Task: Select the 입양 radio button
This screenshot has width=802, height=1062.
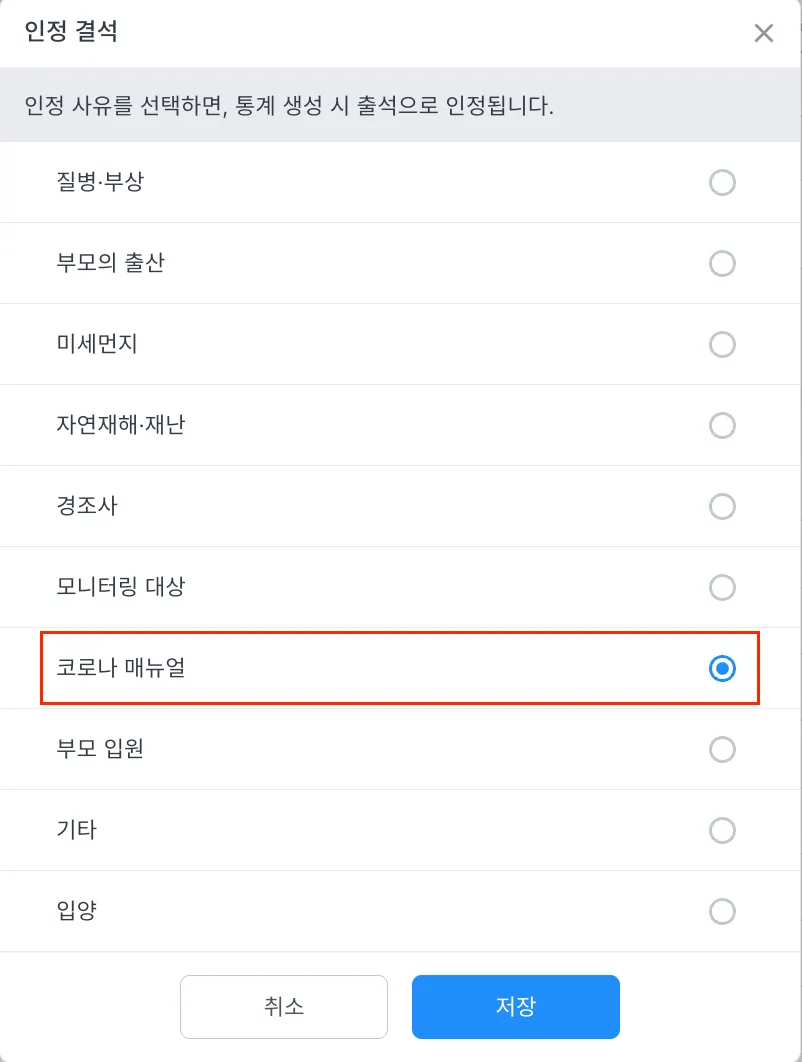Action: point(722,912)
